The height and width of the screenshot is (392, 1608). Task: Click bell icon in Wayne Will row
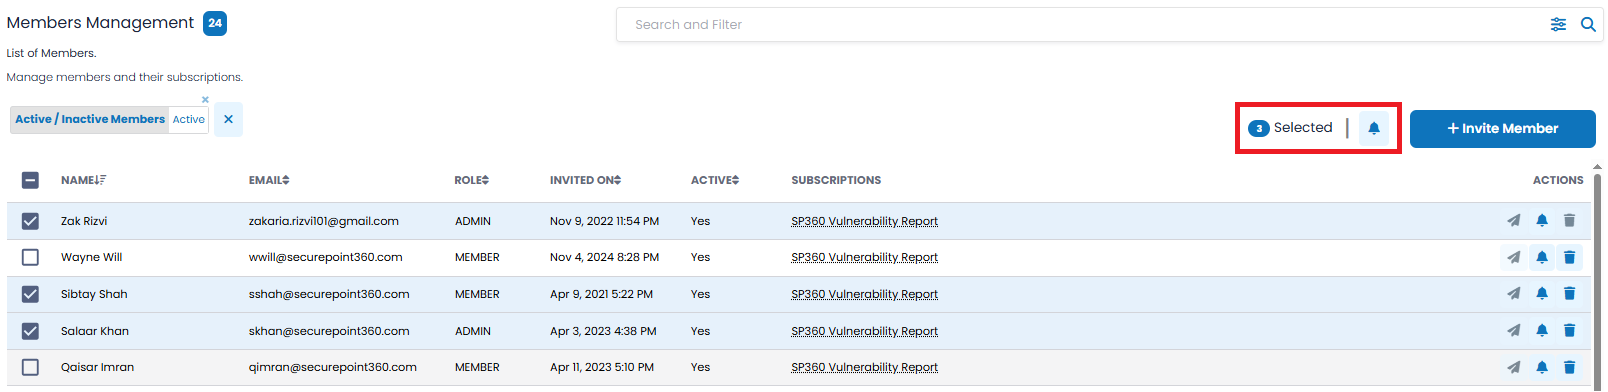point(1542,257)
